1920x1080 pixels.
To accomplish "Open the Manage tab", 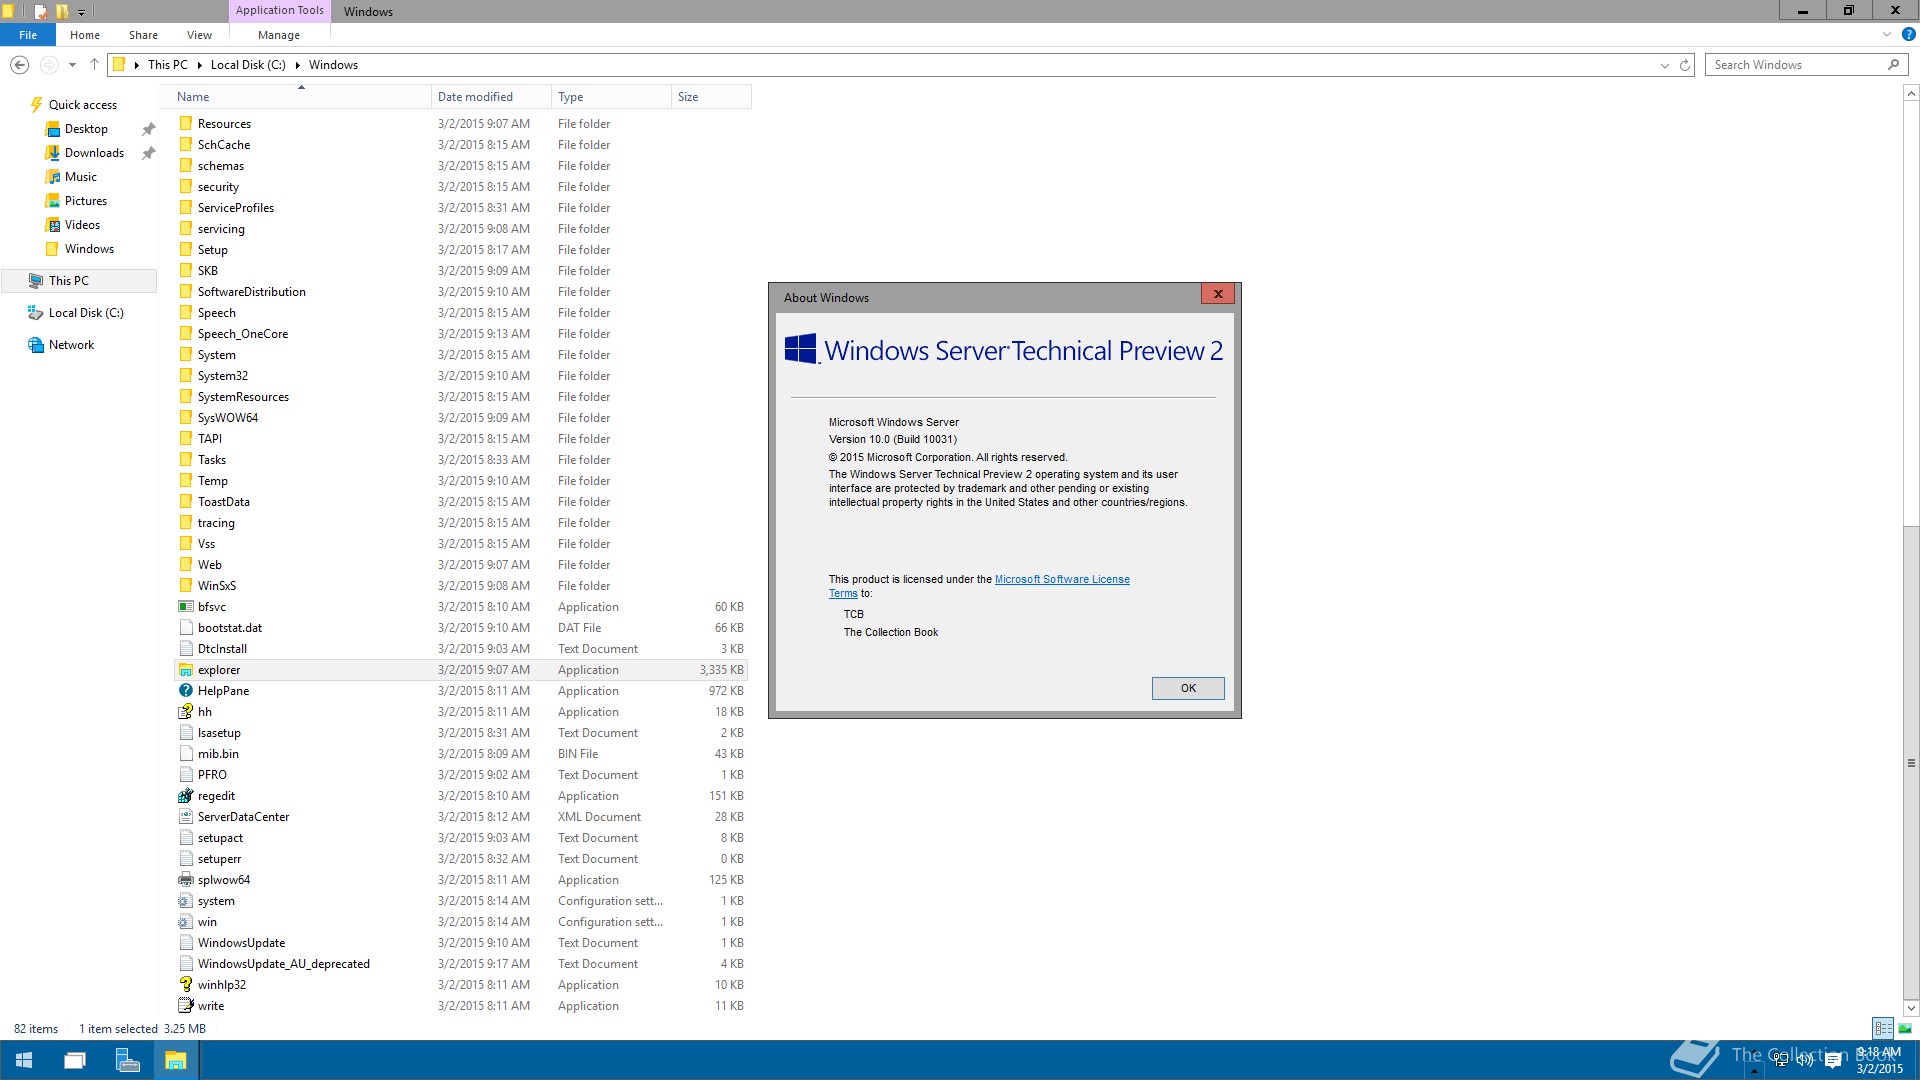I will [279, 35].
